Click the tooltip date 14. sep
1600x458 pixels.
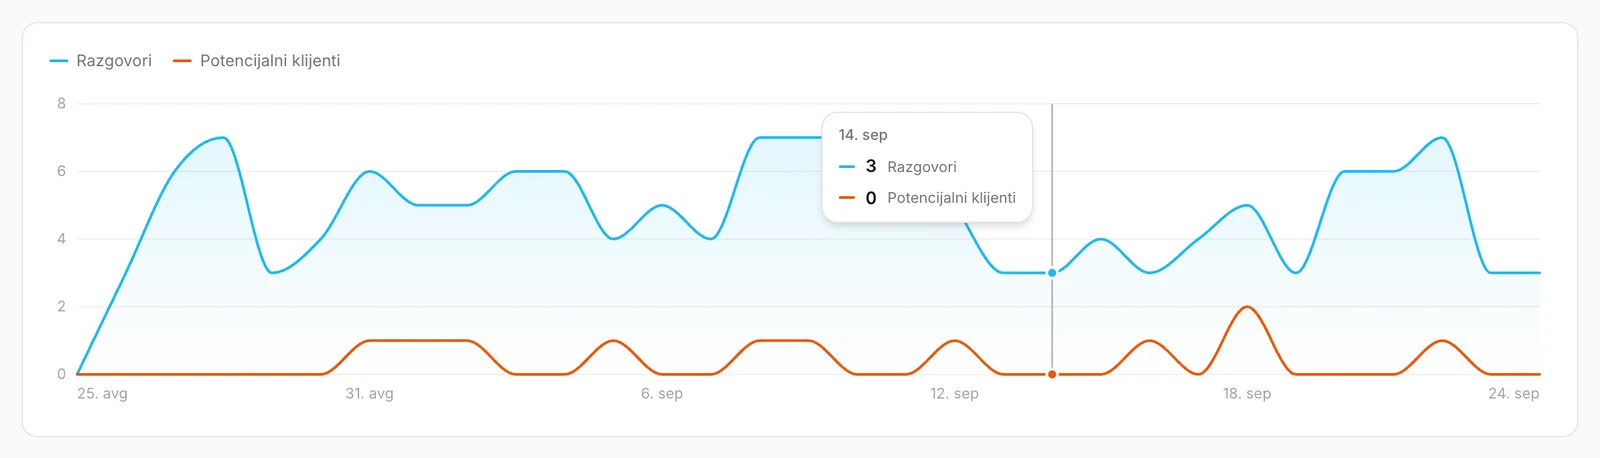(x=863, y=135)
